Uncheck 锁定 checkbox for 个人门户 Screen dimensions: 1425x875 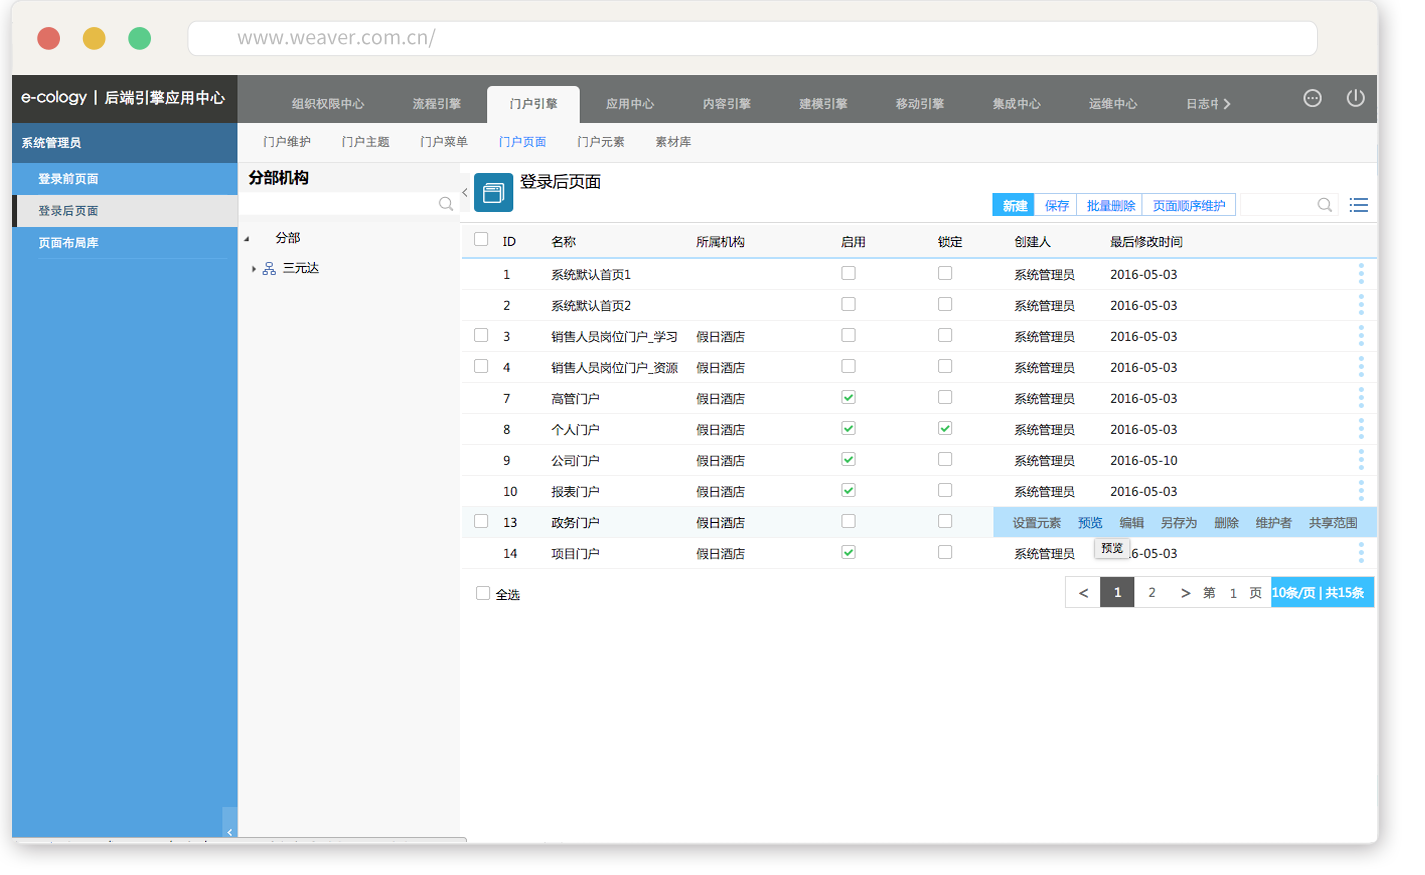pos(945,429)
